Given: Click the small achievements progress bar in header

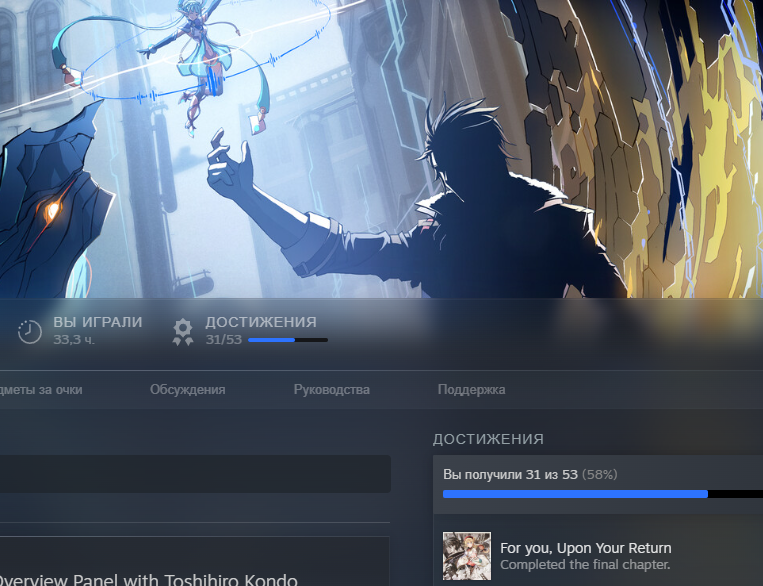Looking at the screenshot, I should (288, 340).
